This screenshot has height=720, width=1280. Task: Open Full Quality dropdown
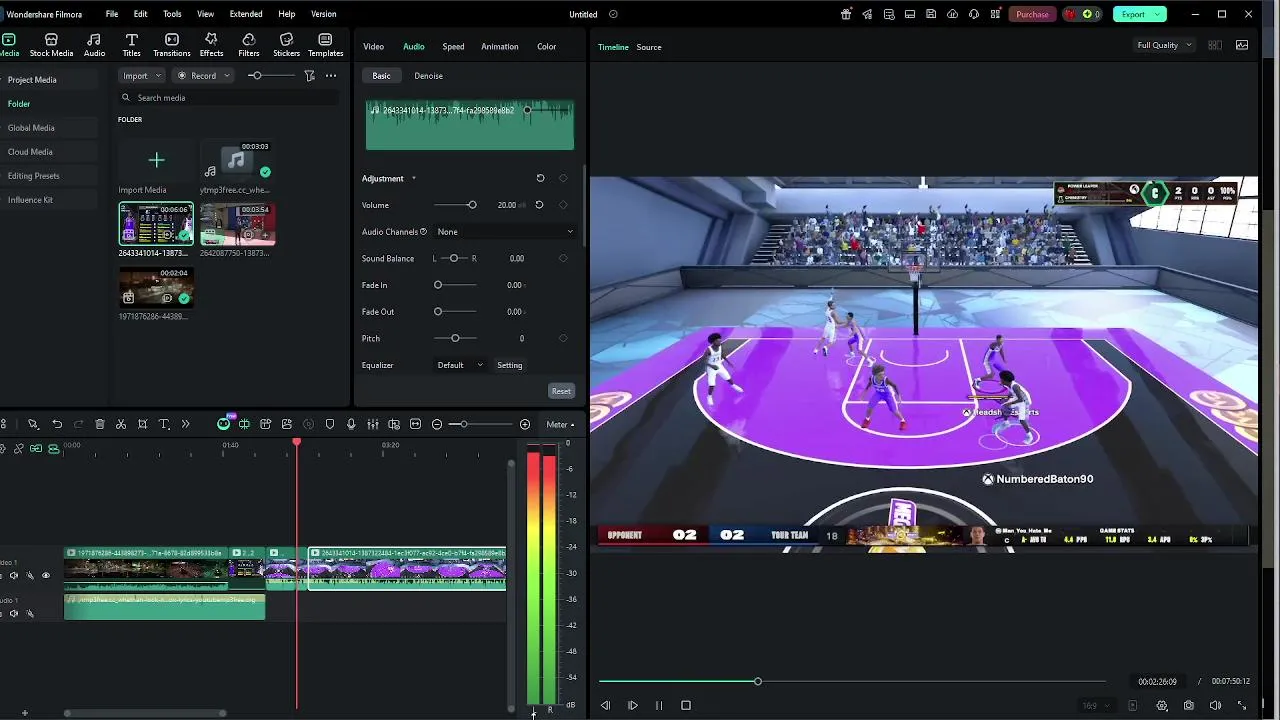(x=1164, y=45)
